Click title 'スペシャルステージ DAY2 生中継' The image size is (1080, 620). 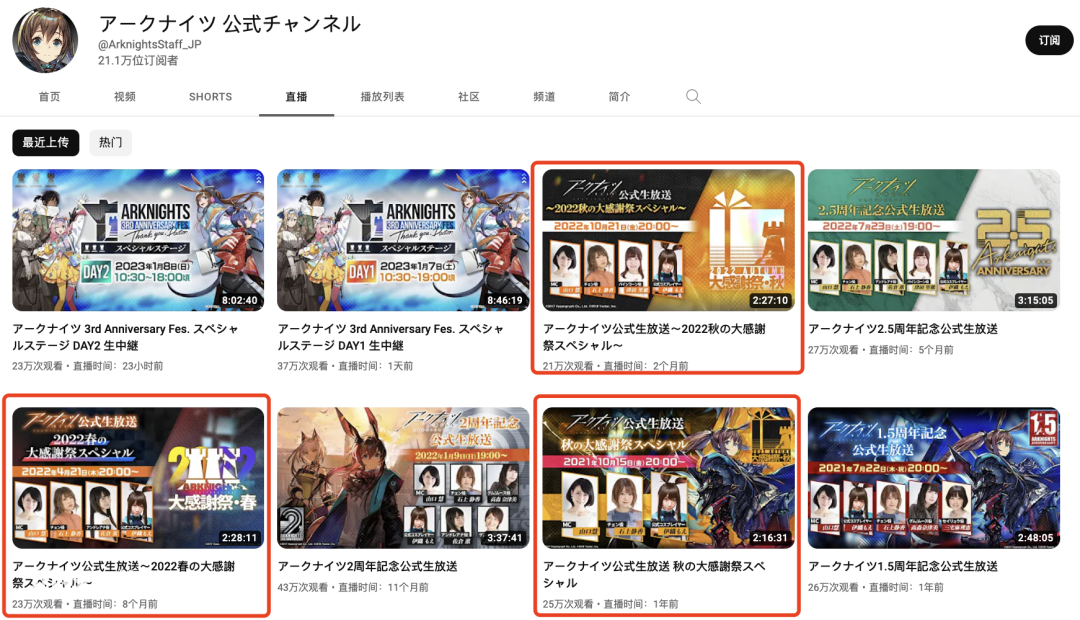[x=125, y=338]
